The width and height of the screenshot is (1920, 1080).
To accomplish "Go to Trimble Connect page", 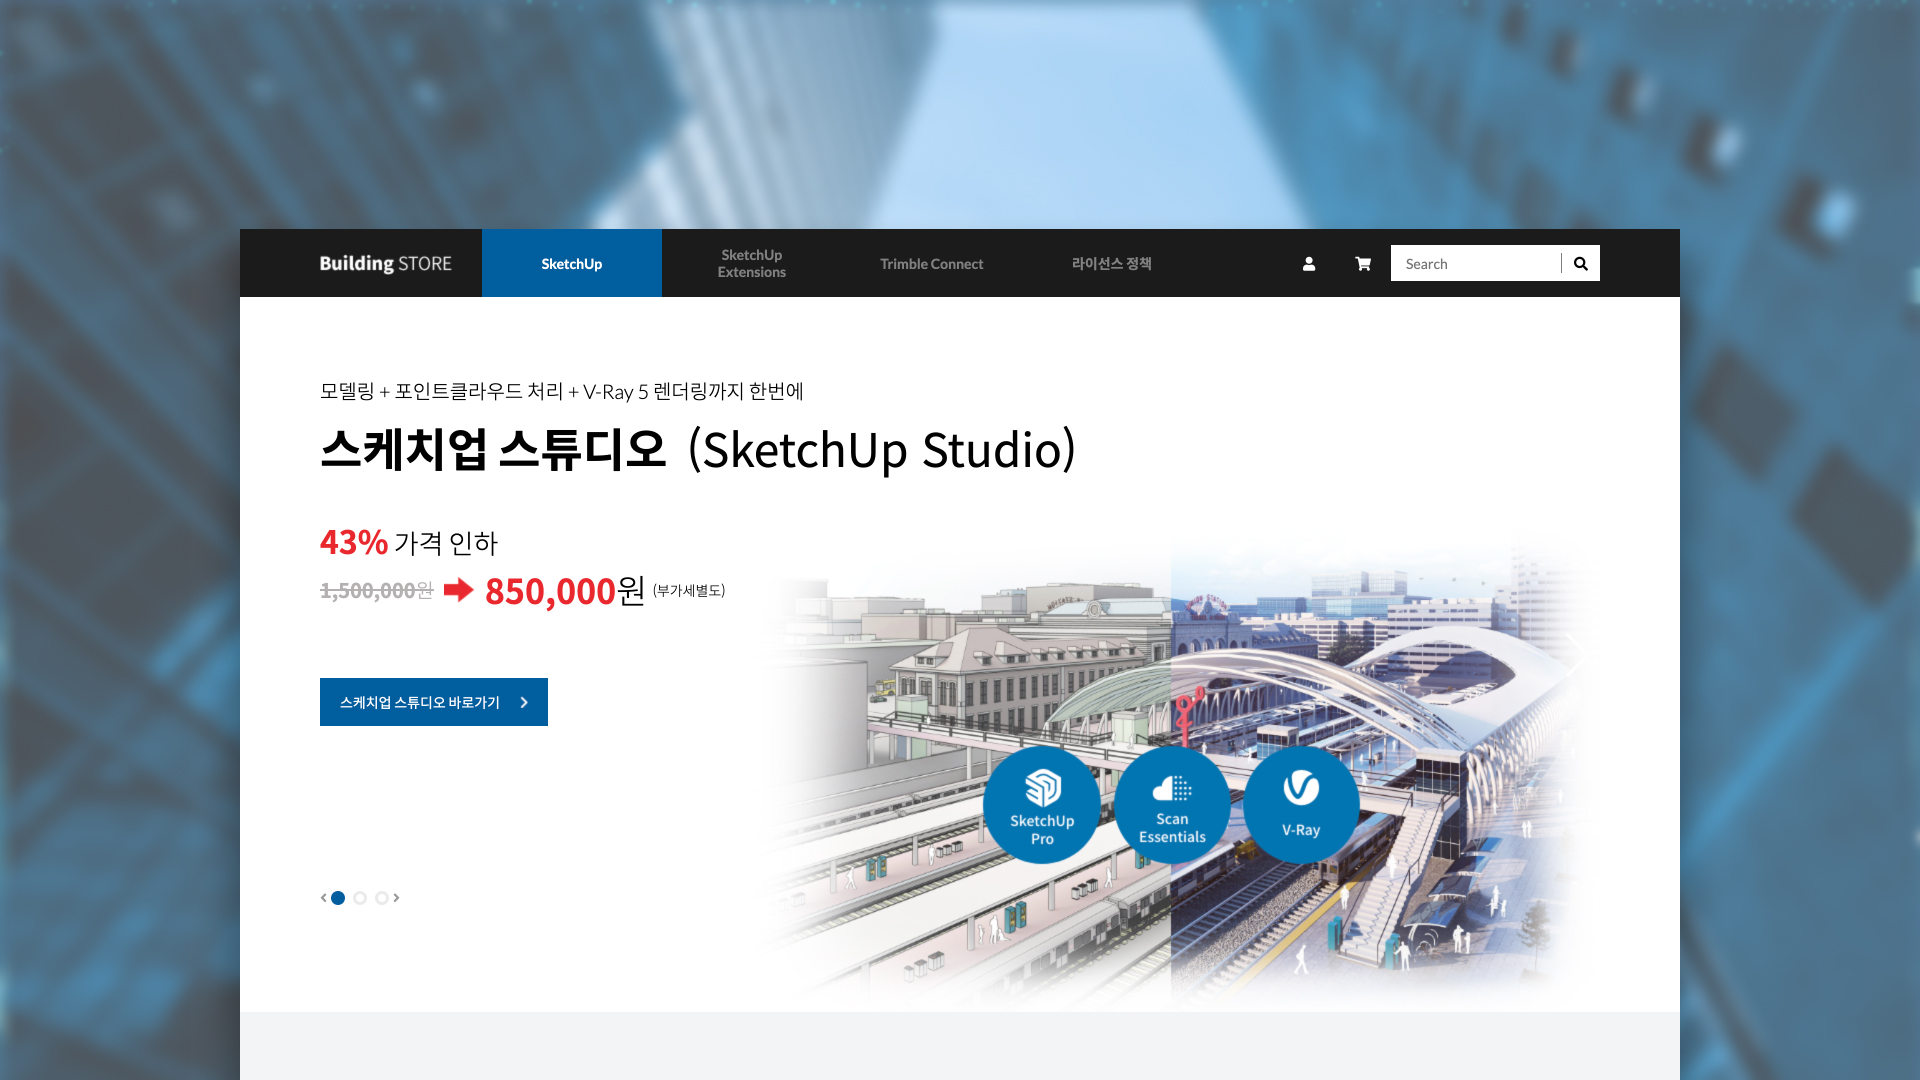I will [x=932, y=264].
